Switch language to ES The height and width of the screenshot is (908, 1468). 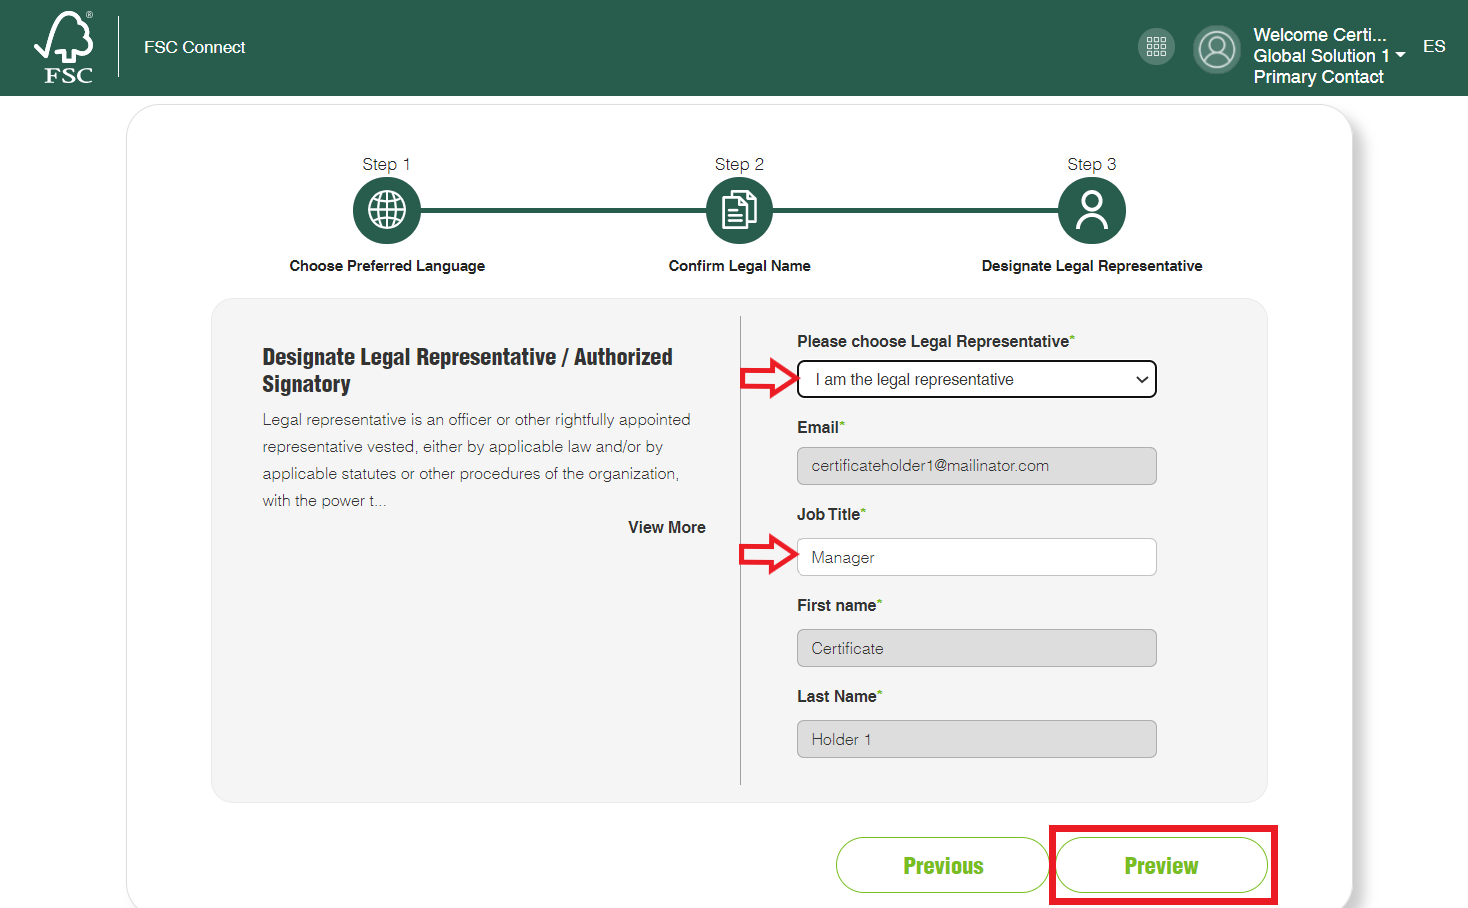[x=1434, y=46]
